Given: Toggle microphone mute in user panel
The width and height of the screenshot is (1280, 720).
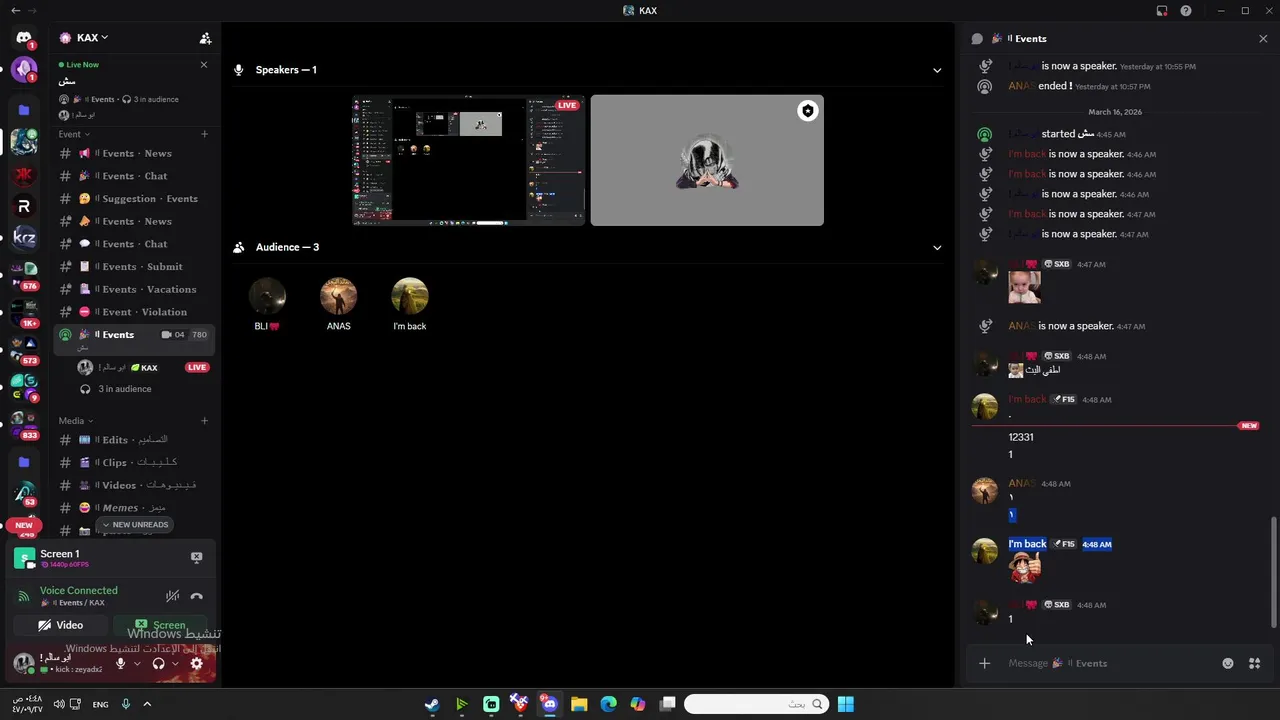Looking at the screenshot, I should (x=120, y=663).
